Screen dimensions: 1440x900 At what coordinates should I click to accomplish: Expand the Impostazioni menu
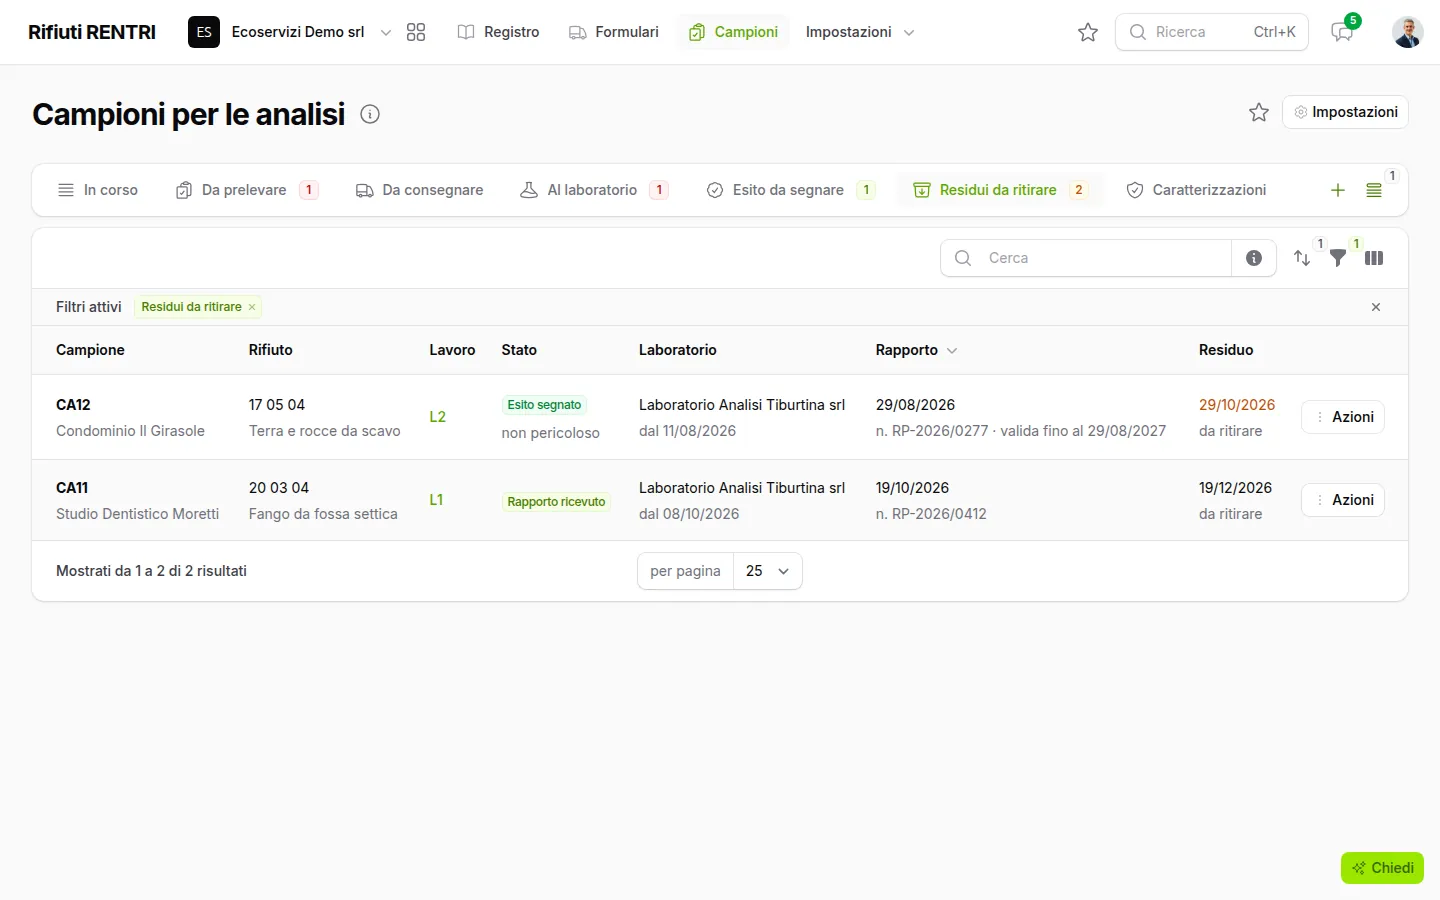click(860, 32)
